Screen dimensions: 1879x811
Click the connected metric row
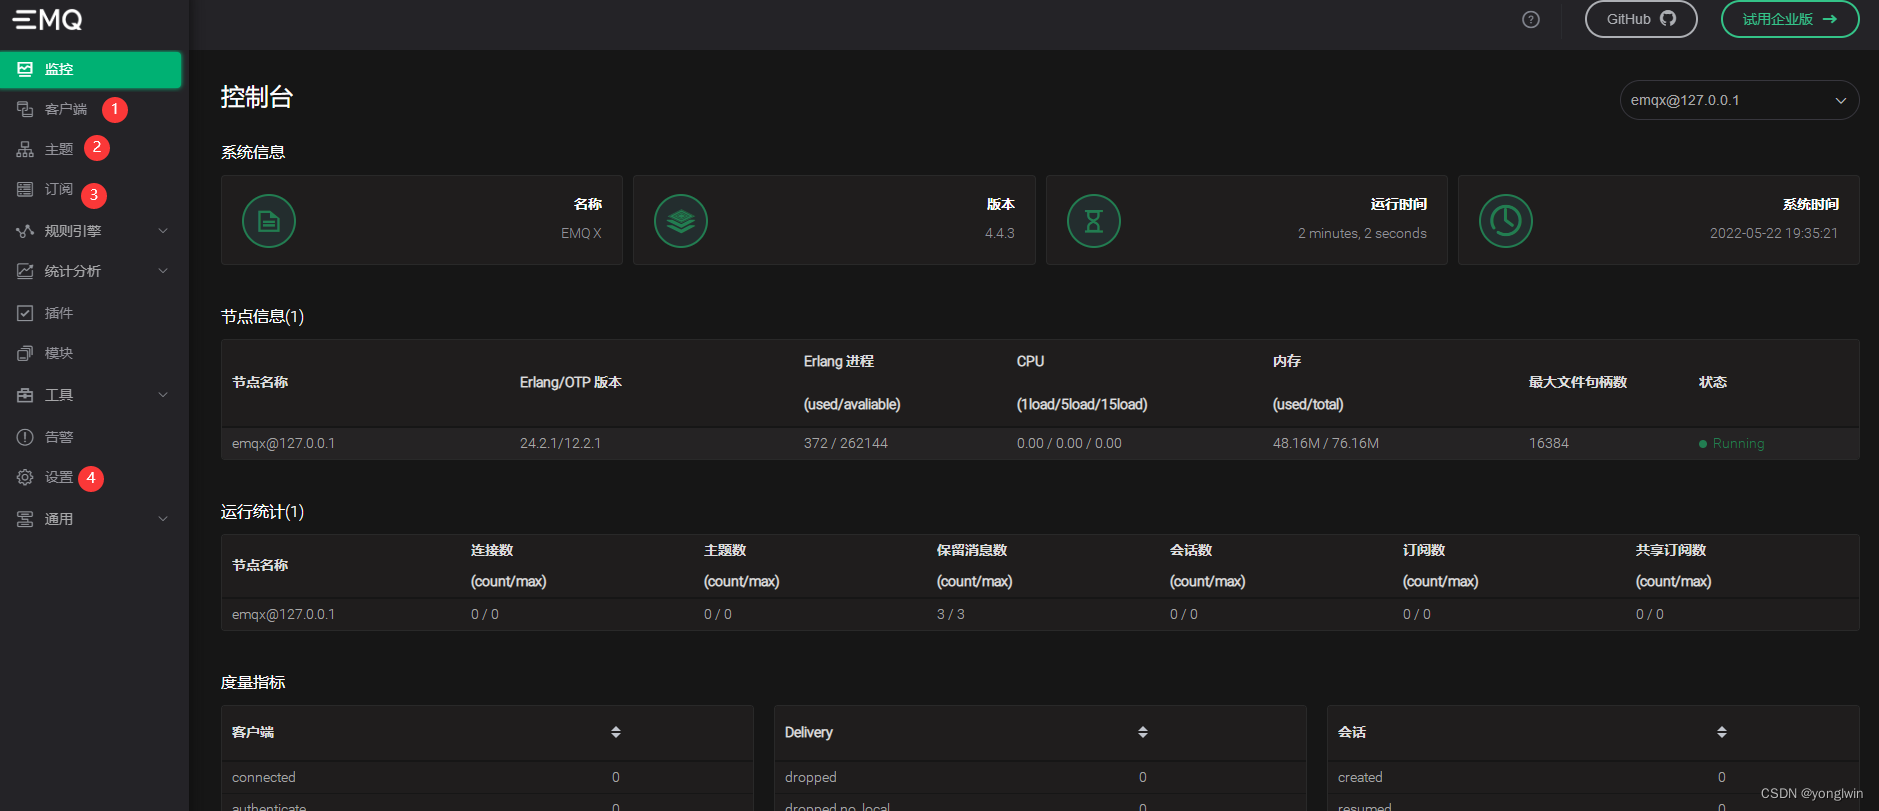487,777
